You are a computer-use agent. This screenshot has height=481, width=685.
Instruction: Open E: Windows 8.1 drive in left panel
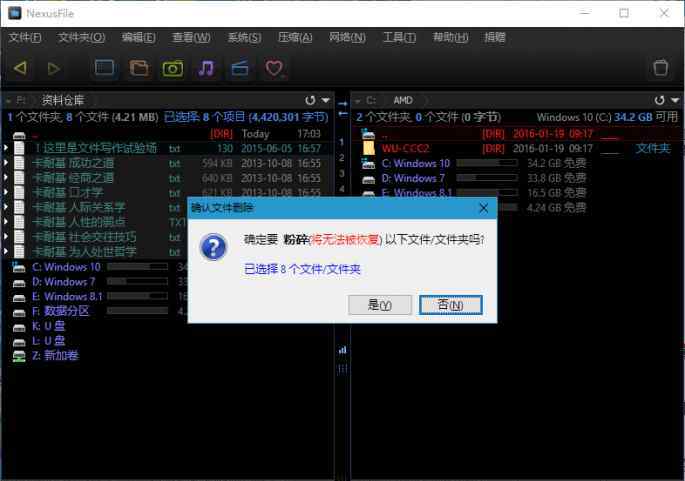(x=67, y=297)
